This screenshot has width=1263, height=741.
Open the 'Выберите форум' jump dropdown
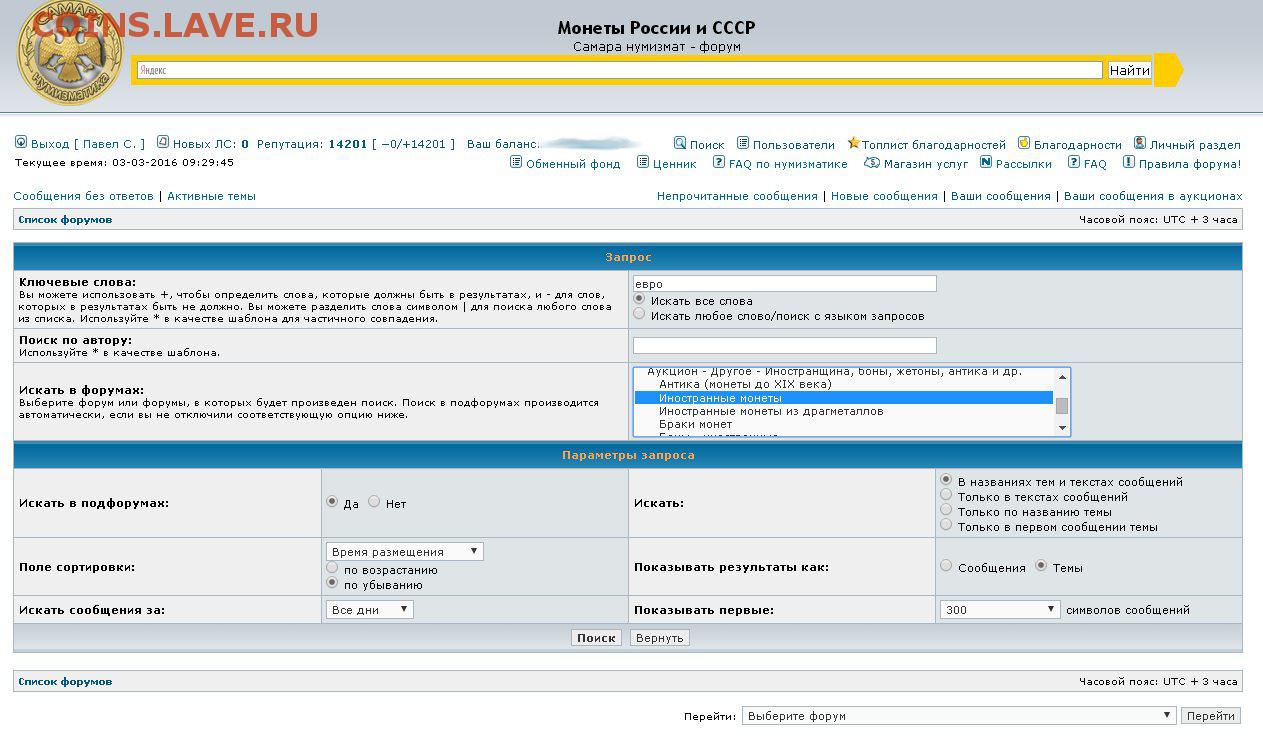pos(958,716)
